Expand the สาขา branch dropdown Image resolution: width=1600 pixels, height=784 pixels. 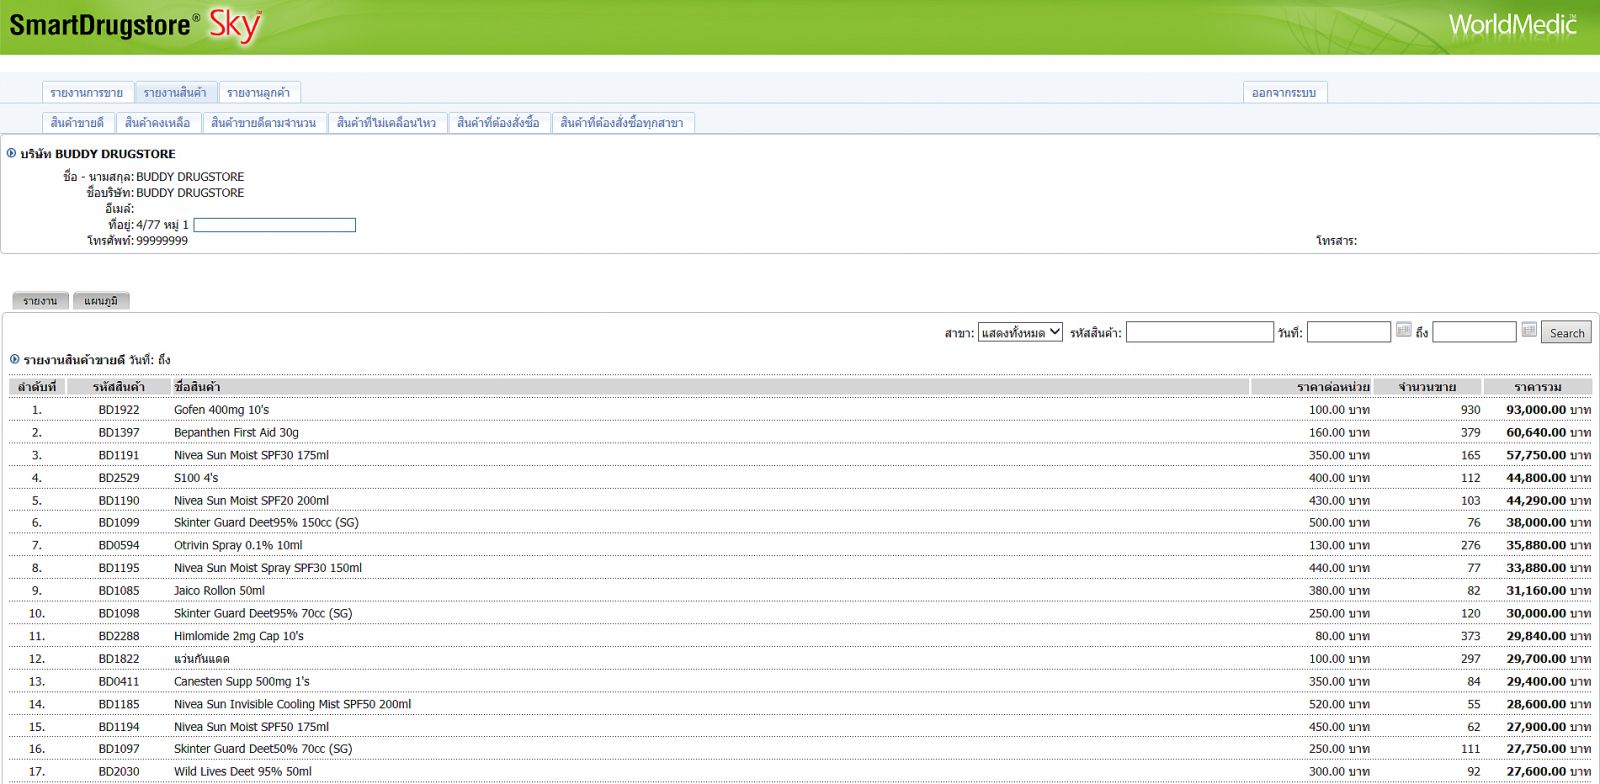[x=1019, y=332]
